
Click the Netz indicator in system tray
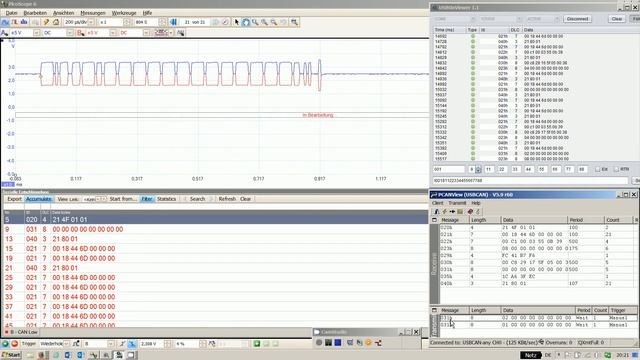[x=530, y=355]
